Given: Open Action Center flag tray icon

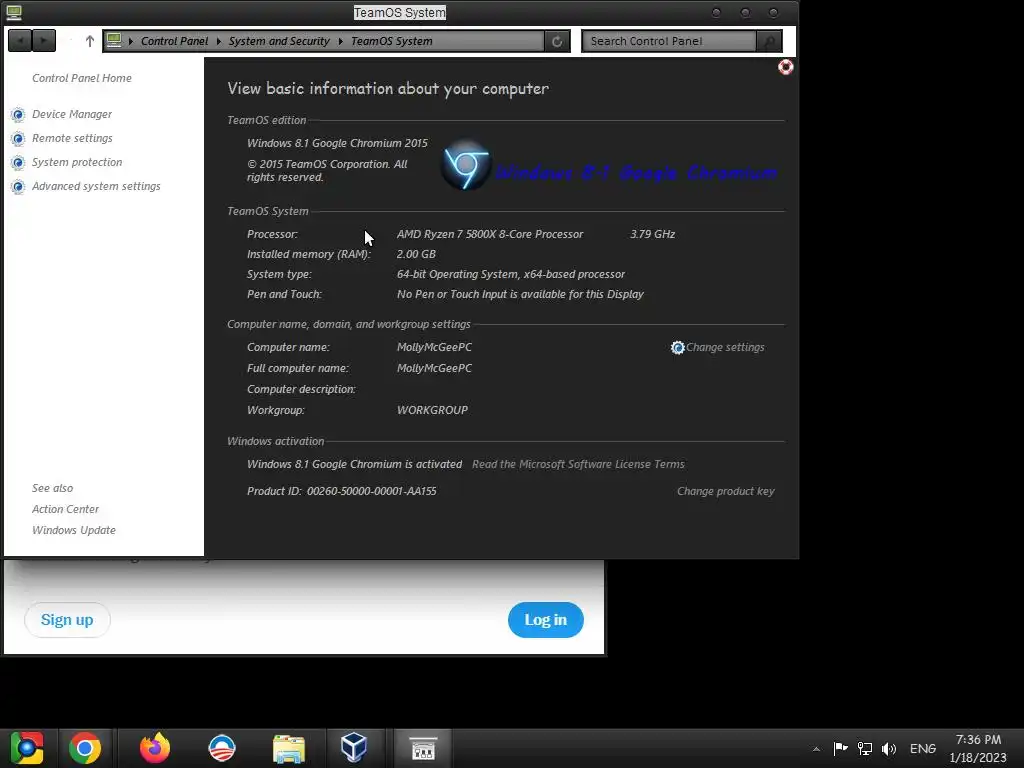Looking at the screenshot, I should click(840, 748).
